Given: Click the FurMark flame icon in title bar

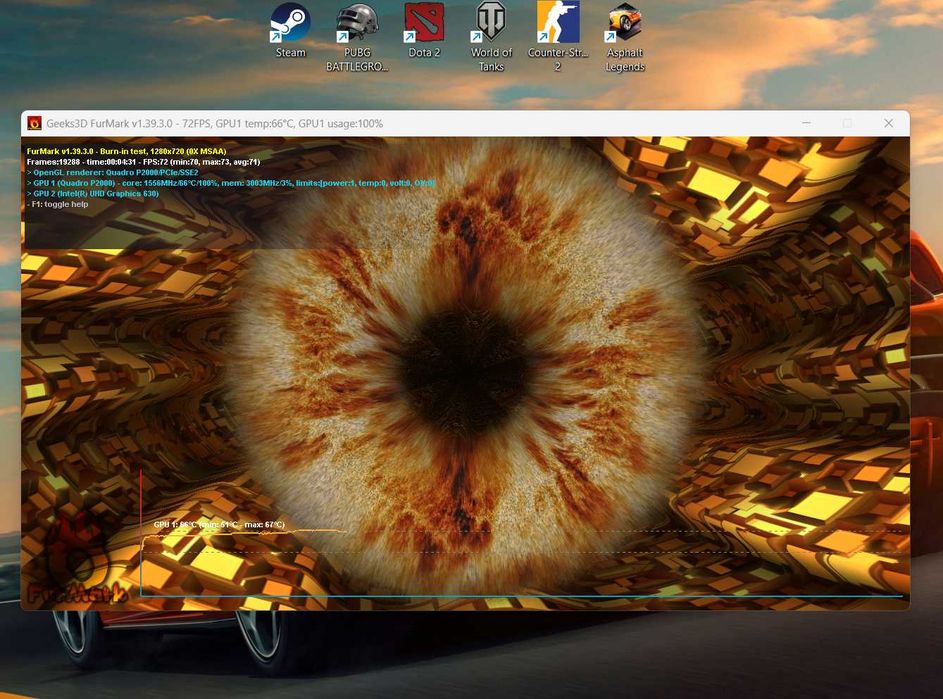Looking at the screenshot, I should coord(35,123).
